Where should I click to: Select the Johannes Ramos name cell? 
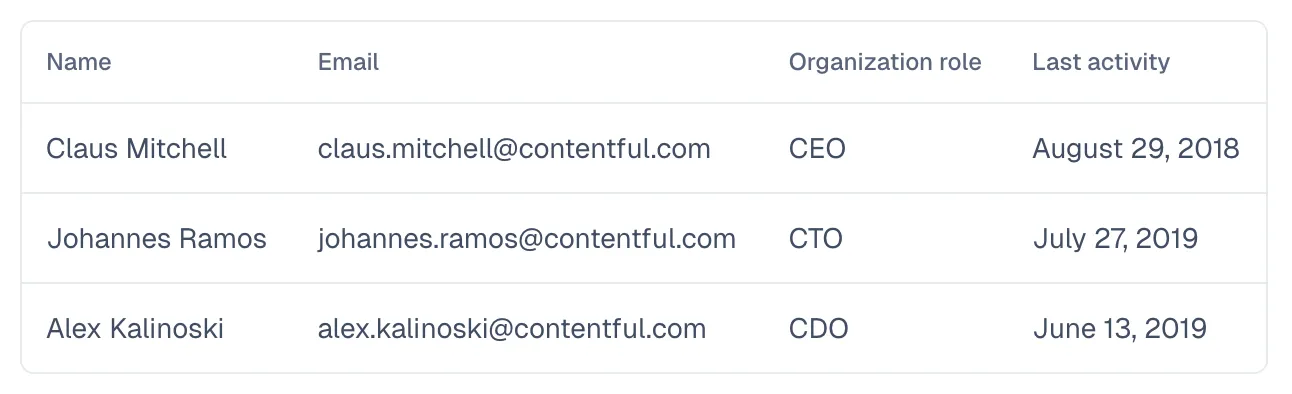pyautogui.click(x=157, y=239)
